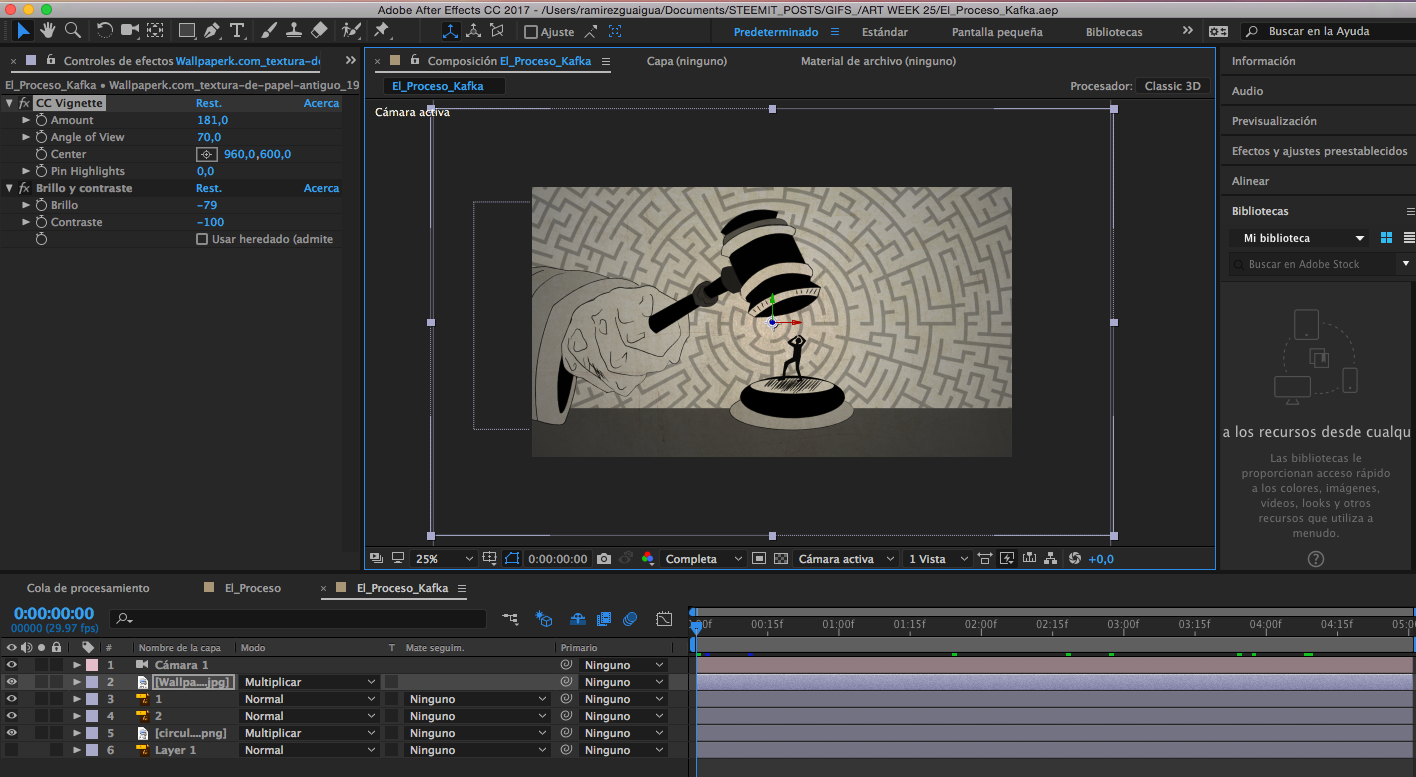
Task: Hide layer 4 named 2
Action: click(12, 716)
